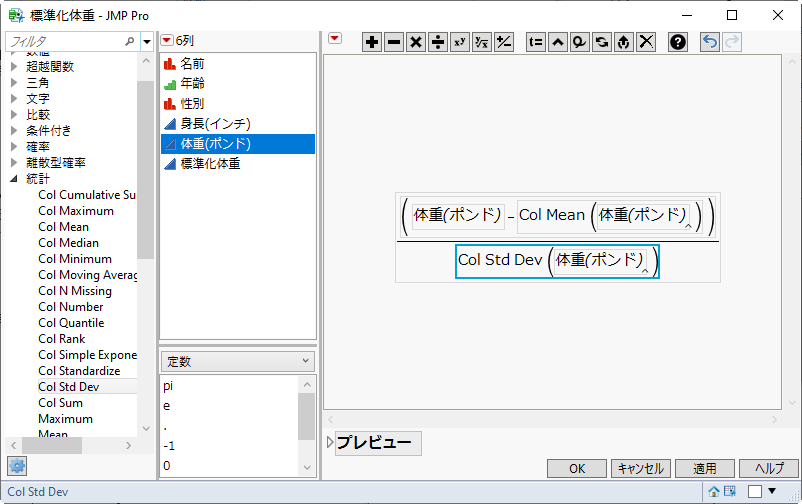Undo the last formula edit
The height and width of the screenshot is (504, 802).
(x=709, y=42)
